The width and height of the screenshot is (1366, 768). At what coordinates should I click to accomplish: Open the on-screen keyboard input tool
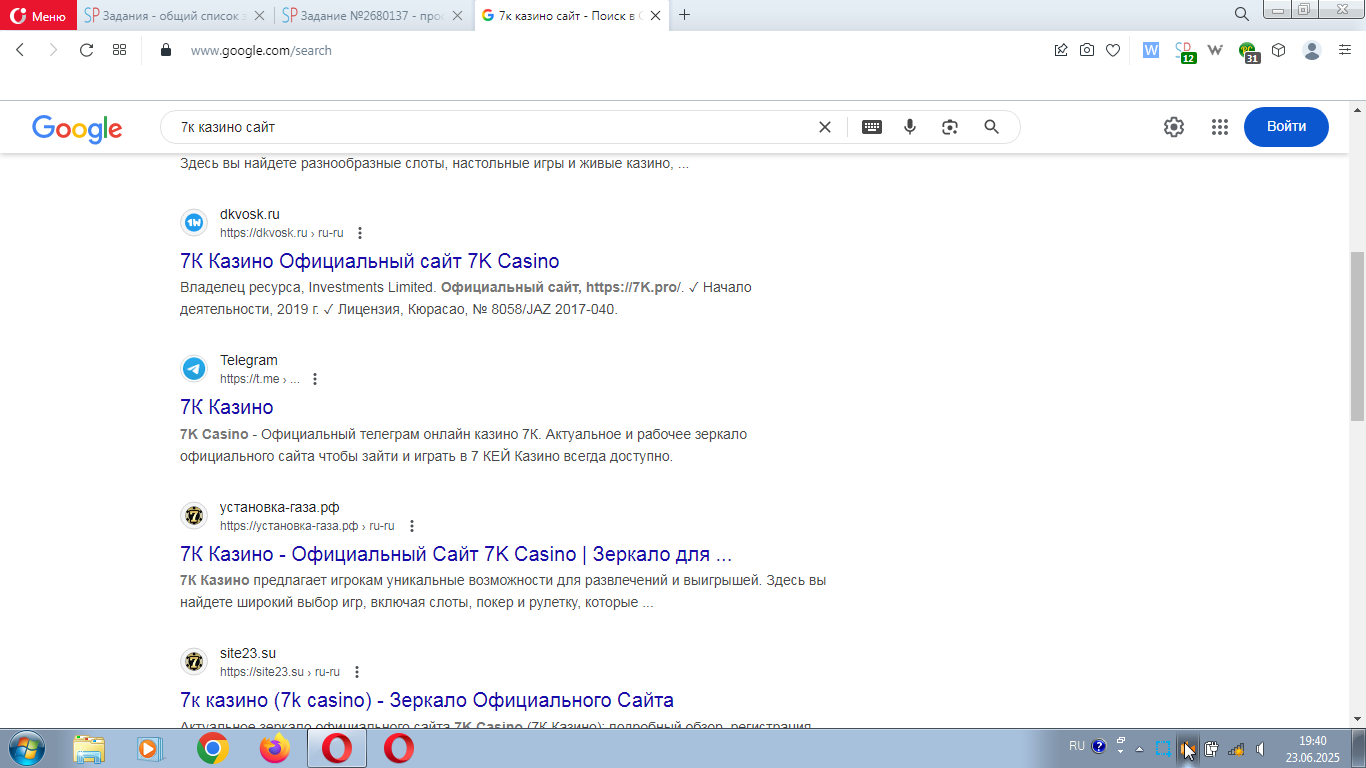tap(872, 127)
